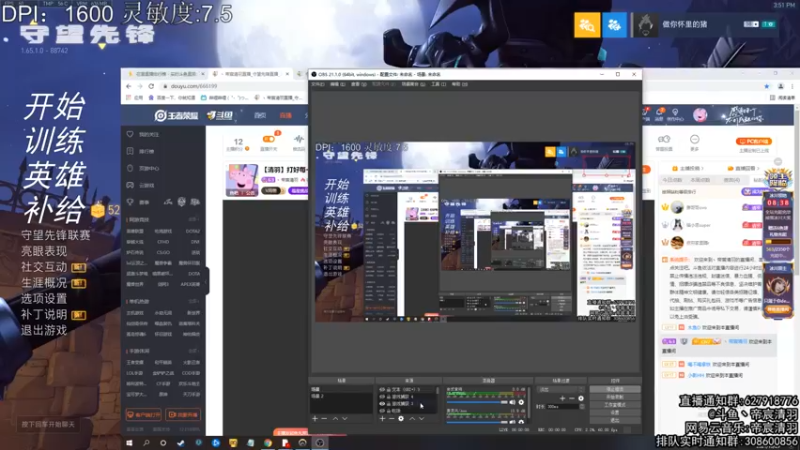Open Google Chrome from the taskbar
Viewport: 800px width, 450px height.
point(267,443)
